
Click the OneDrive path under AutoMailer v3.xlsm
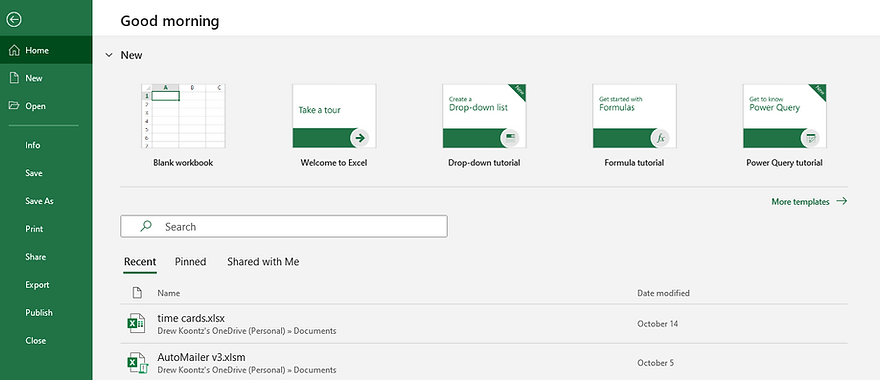coord(247,370)
